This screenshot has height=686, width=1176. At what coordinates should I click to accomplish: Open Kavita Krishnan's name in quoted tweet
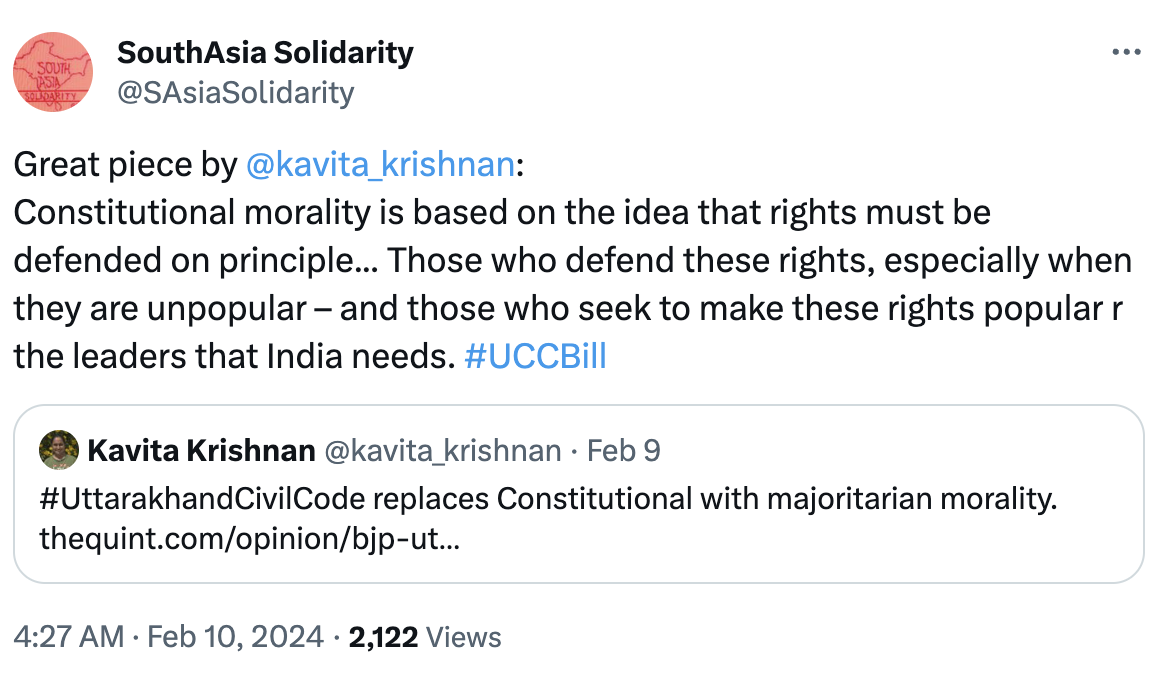(201, 451)
